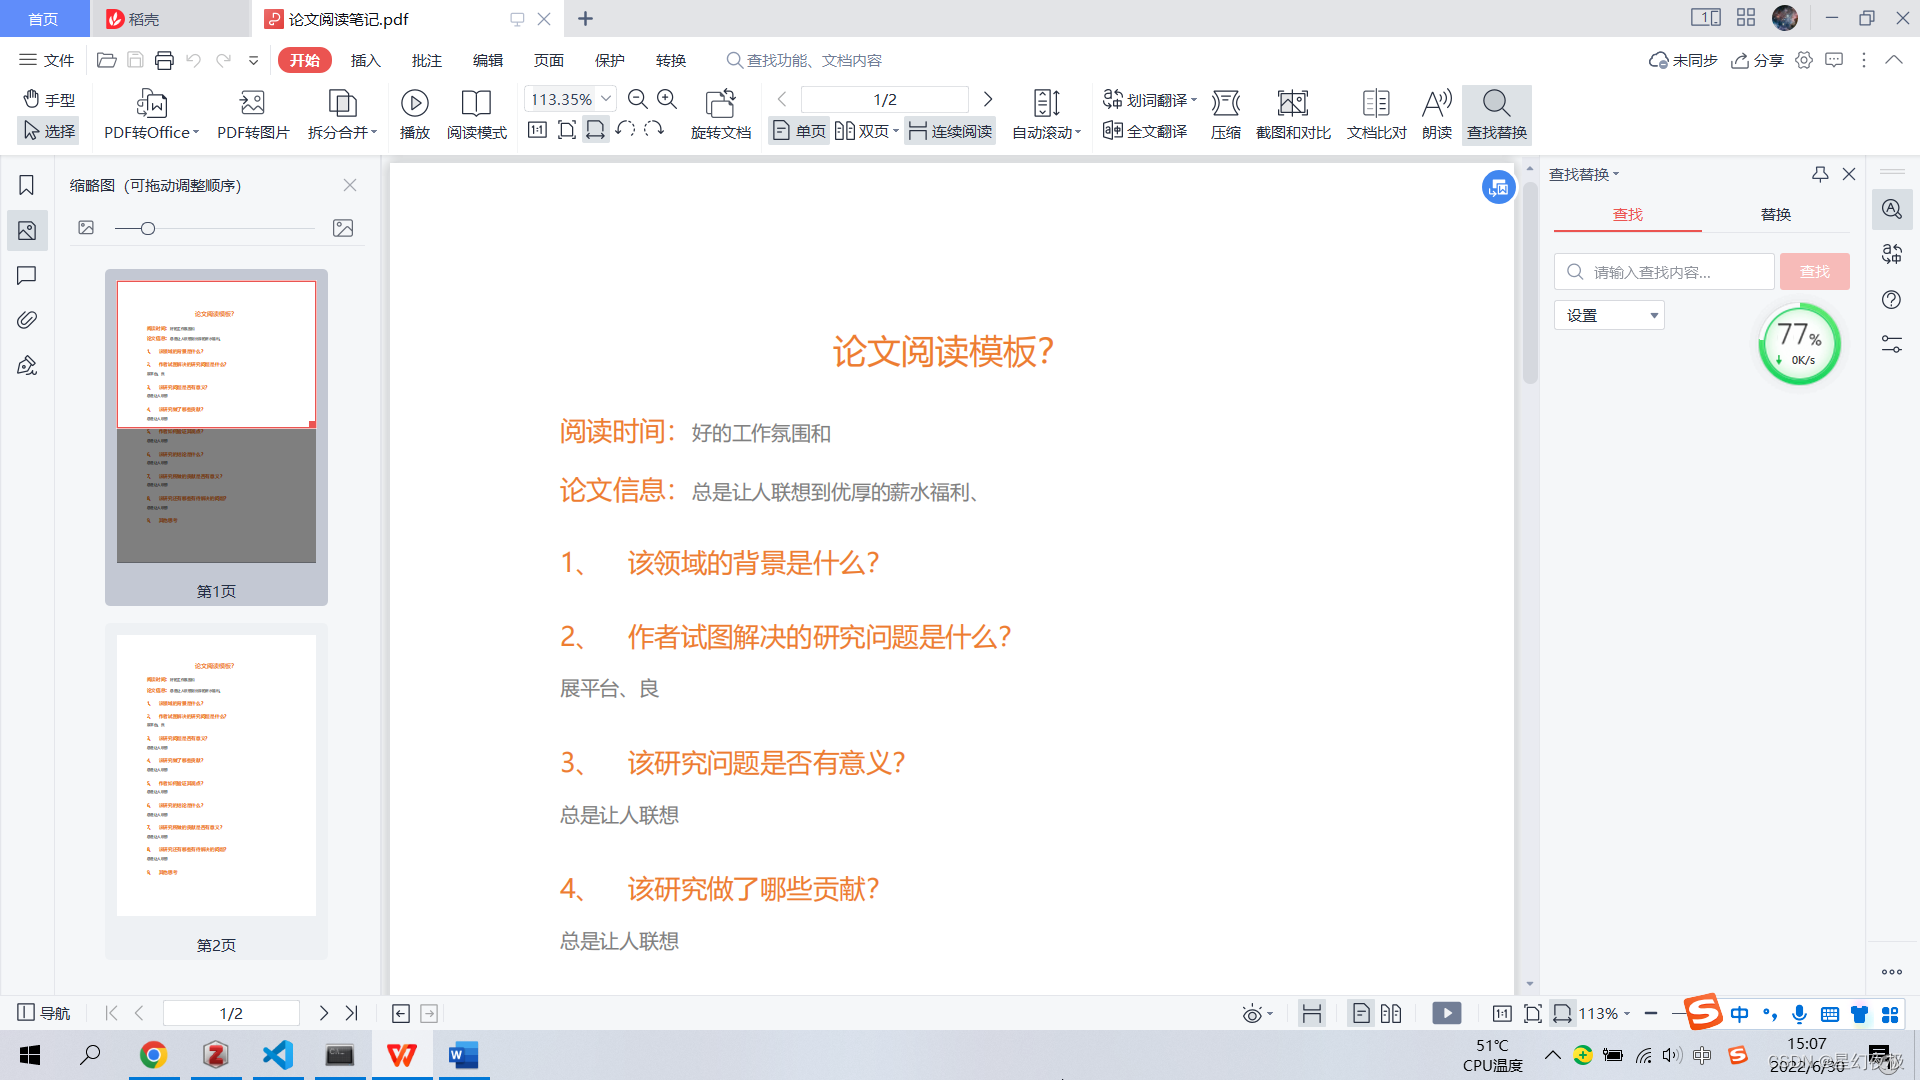Select the 第2页 page thumbnail
Image resolution: width=1920 pixels, height=1080 pixels.
[x=215, y=775]
